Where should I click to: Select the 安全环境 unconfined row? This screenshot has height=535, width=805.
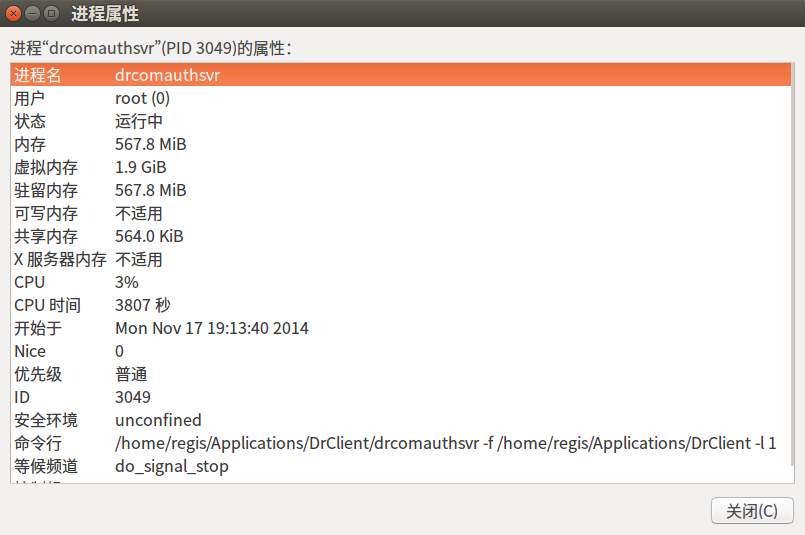tap(401, 420)
